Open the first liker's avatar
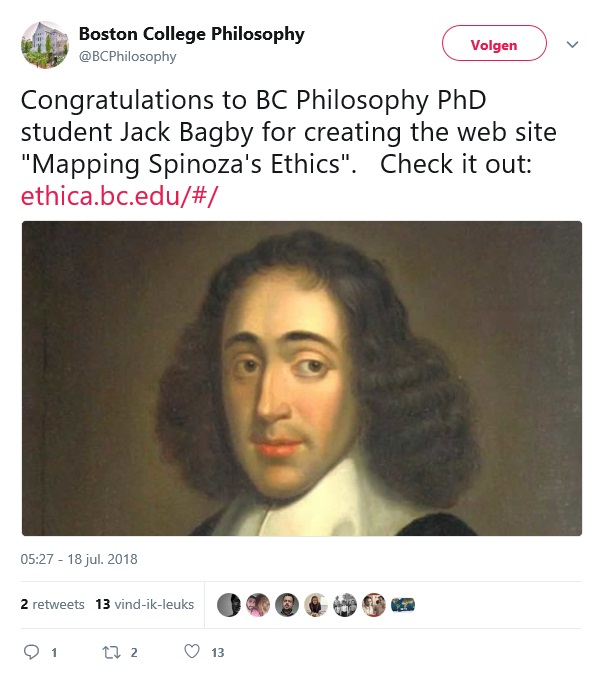 (228, 604)
